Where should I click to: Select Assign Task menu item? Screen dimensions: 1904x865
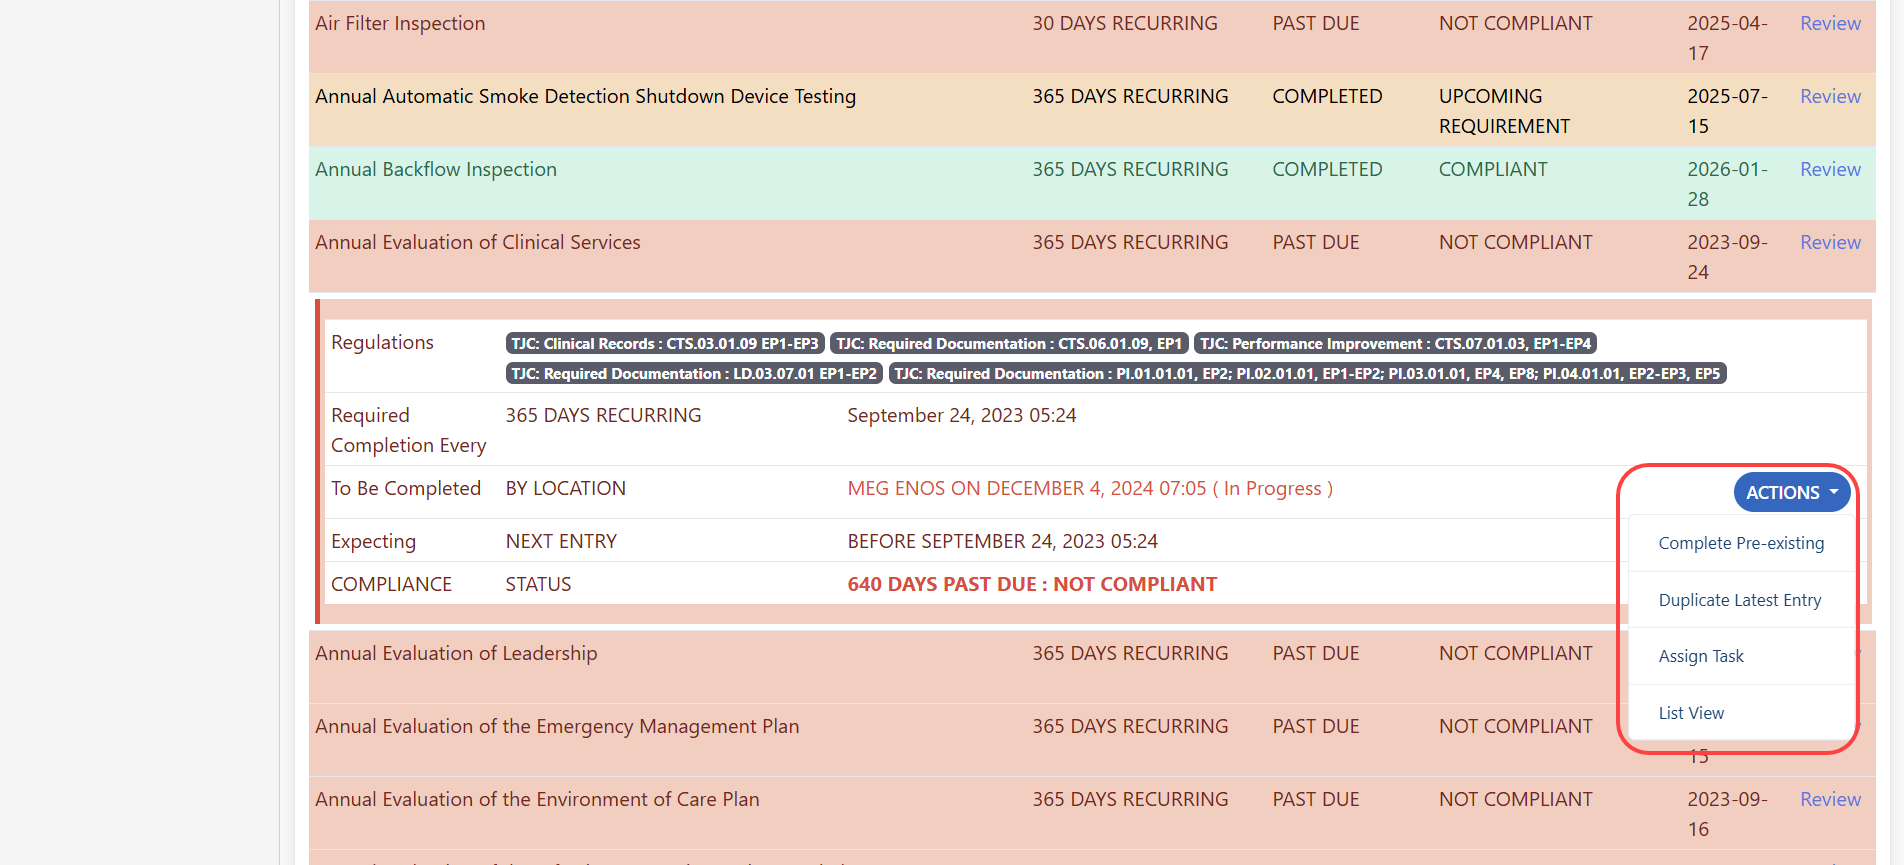[x=1700, y=656]
